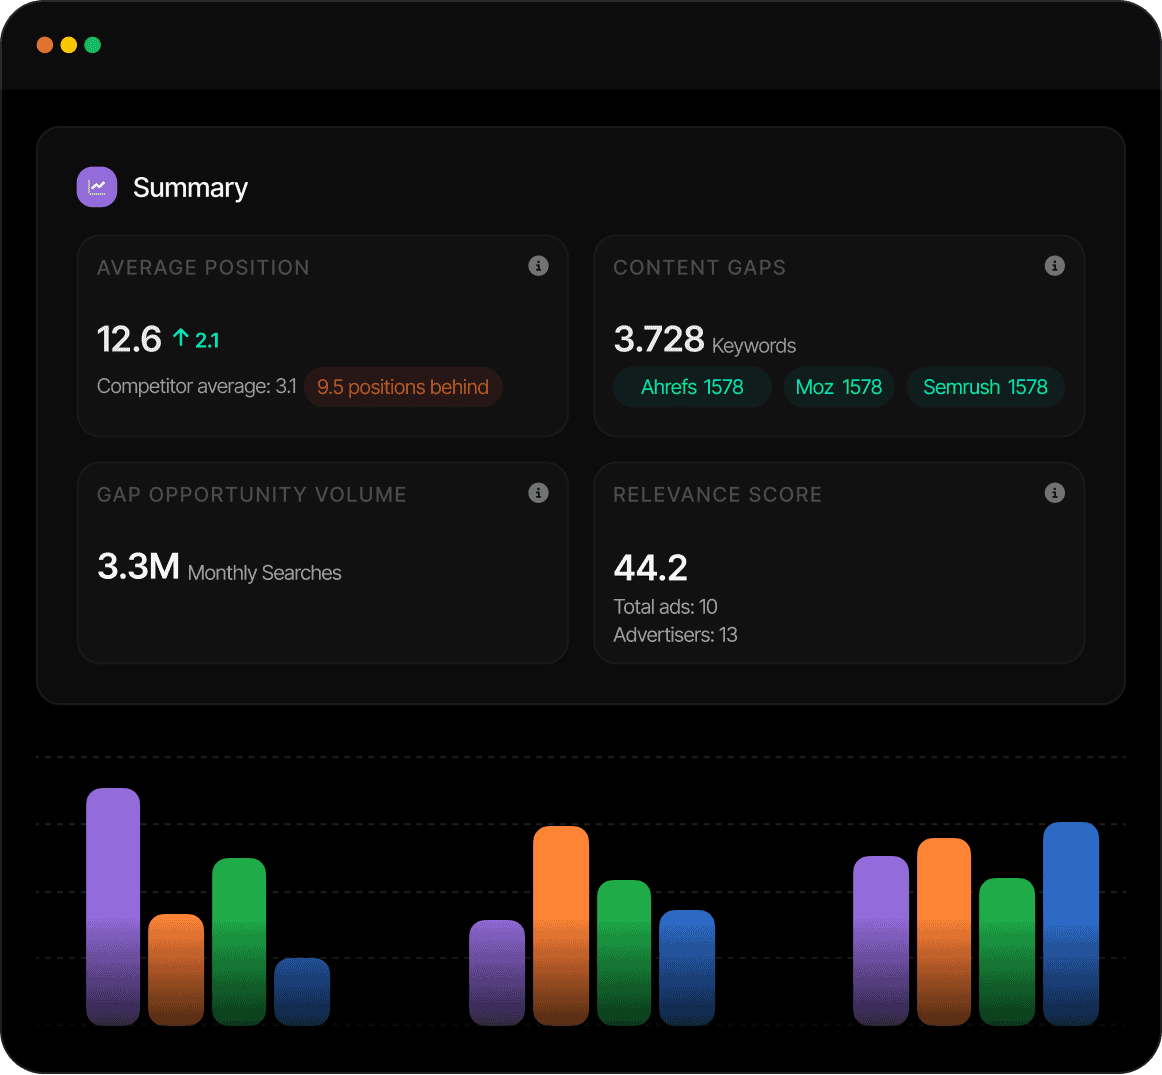The width and height of the screenshot is (1162, 1075).
Task: Select the Moz 1578 badge
Action: pos(839,387)
